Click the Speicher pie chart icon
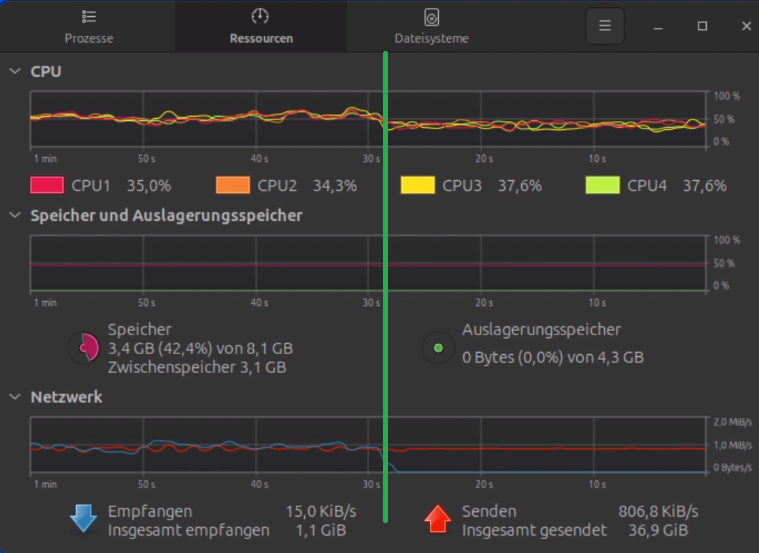Viewport: 759px width, 553px height. (x=84, y=348)
